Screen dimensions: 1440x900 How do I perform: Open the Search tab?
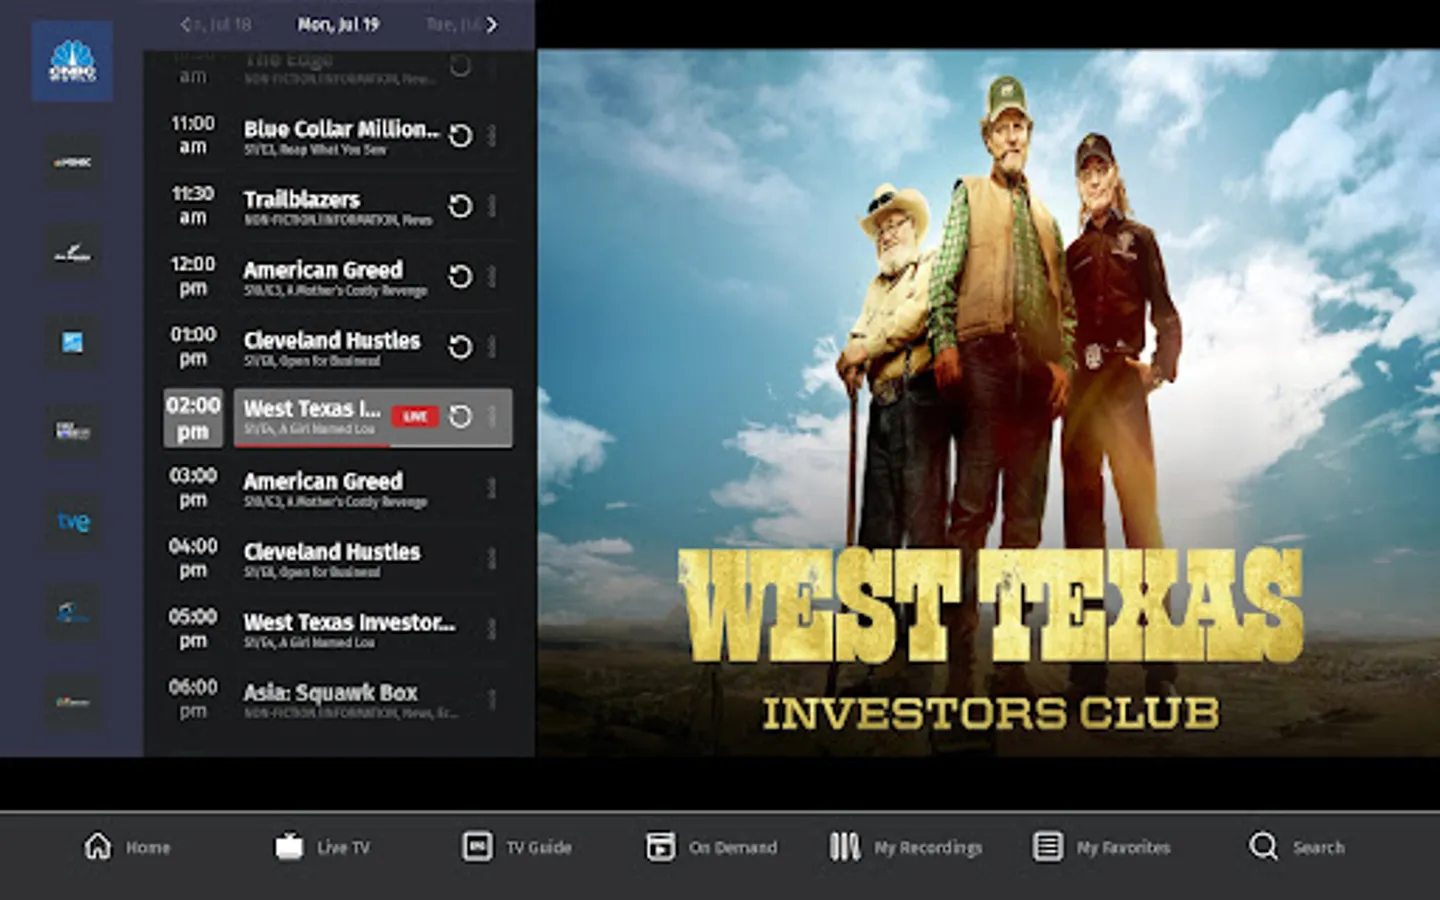[x=1297, y=847]
